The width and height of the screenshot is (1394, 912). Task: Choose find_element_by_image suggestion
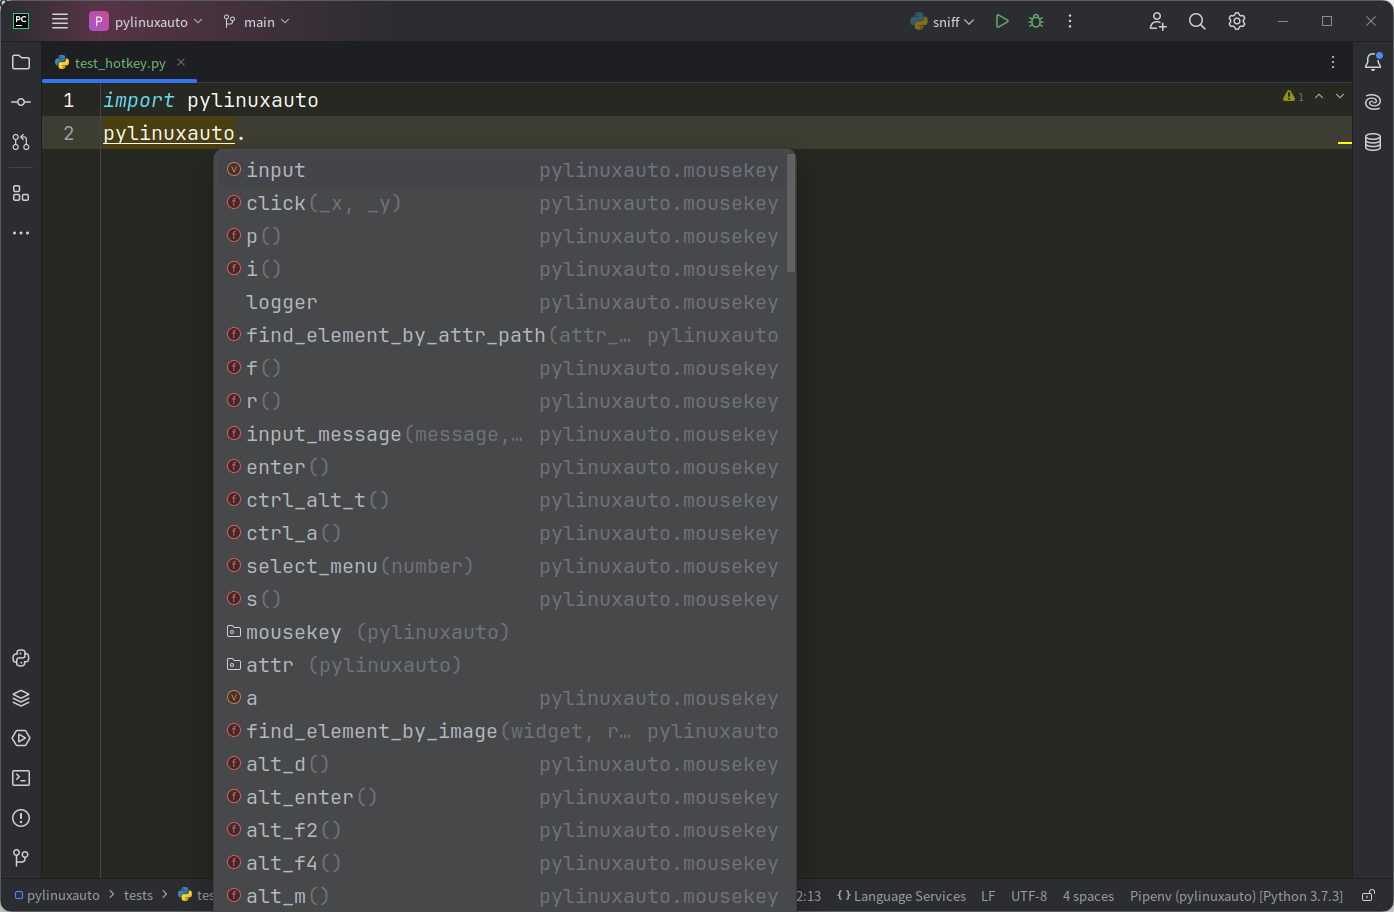502,731
